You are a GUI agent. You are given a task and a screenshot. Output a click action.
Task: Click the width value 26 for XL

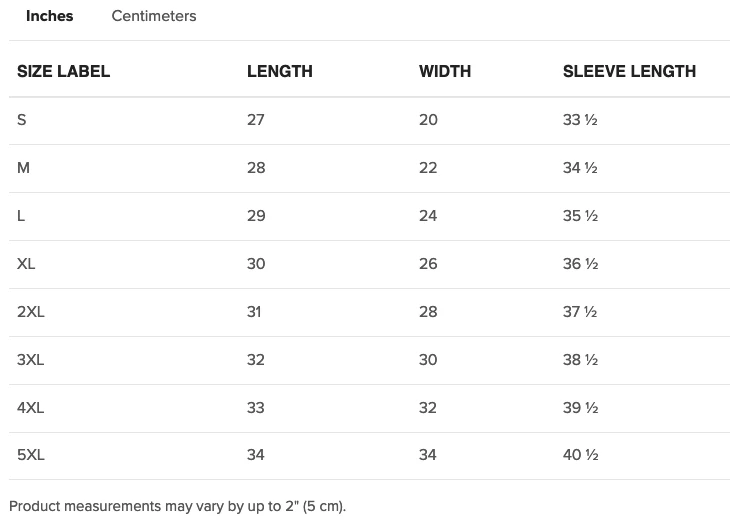coord(428,263)
